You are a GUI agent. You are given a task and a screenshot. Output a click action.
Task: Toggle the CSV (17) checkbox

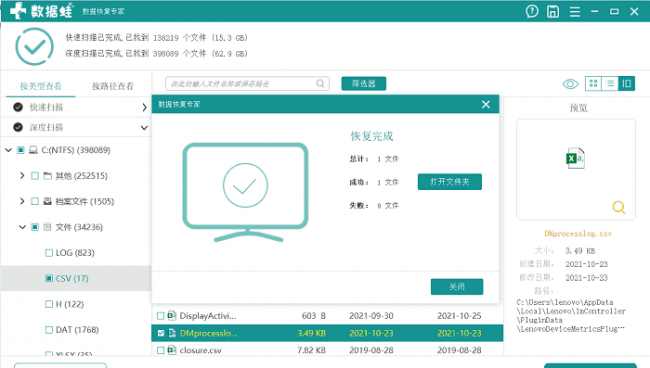click(x=49, y=278)
